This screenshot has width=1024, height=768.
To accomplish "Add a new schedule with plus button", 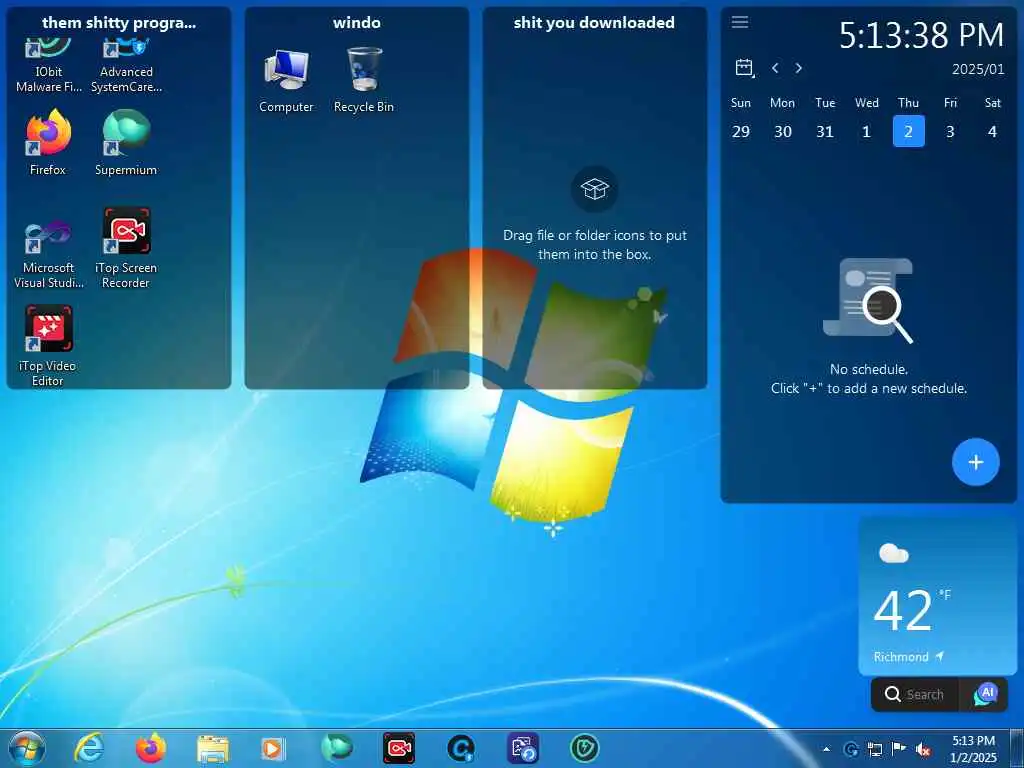I will click(x=976, y=462).
